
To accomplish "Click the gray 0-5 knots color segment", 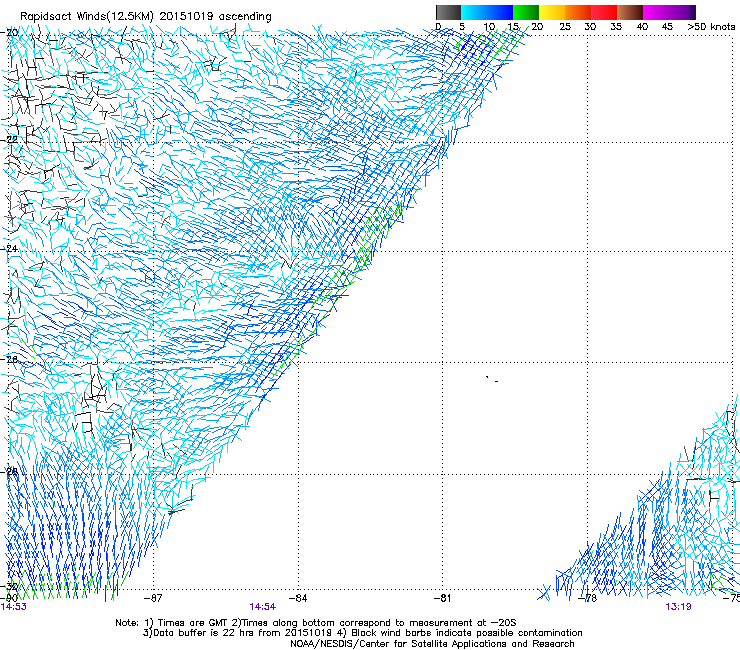I will click(448, 12).
